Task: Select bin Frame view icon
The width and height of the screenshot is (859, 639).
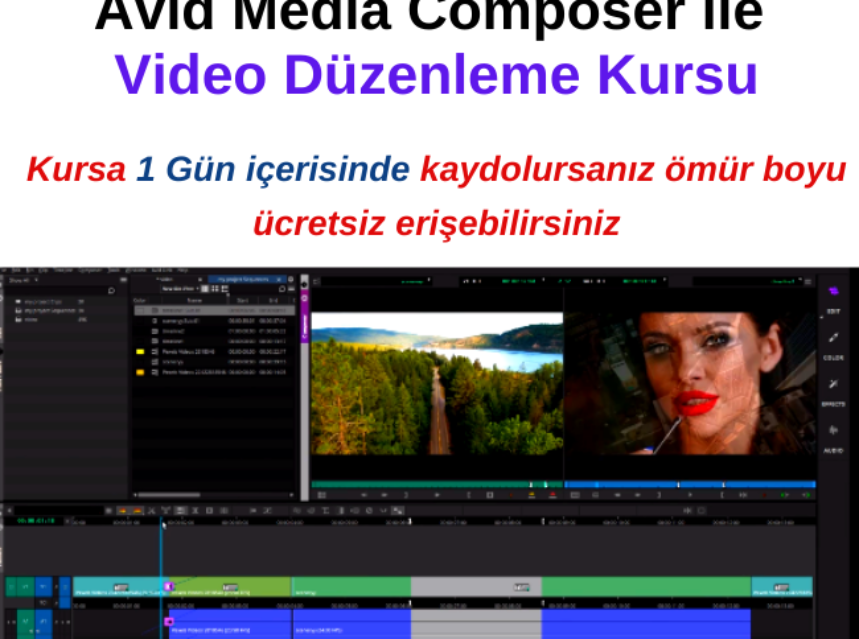Action: [215, 289]
